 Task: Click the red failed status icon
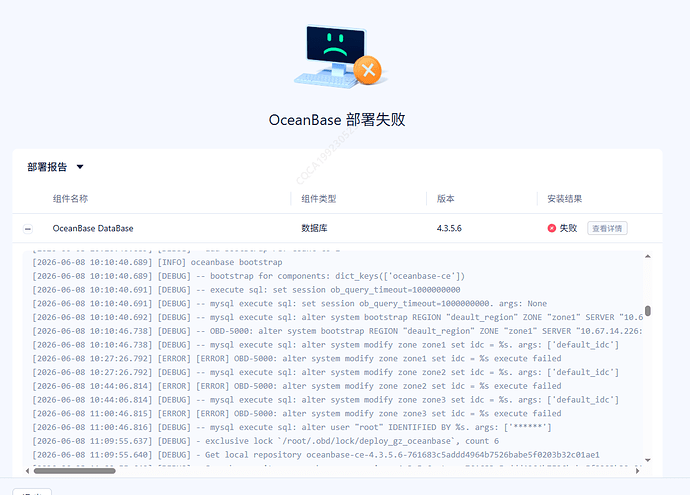551,228
